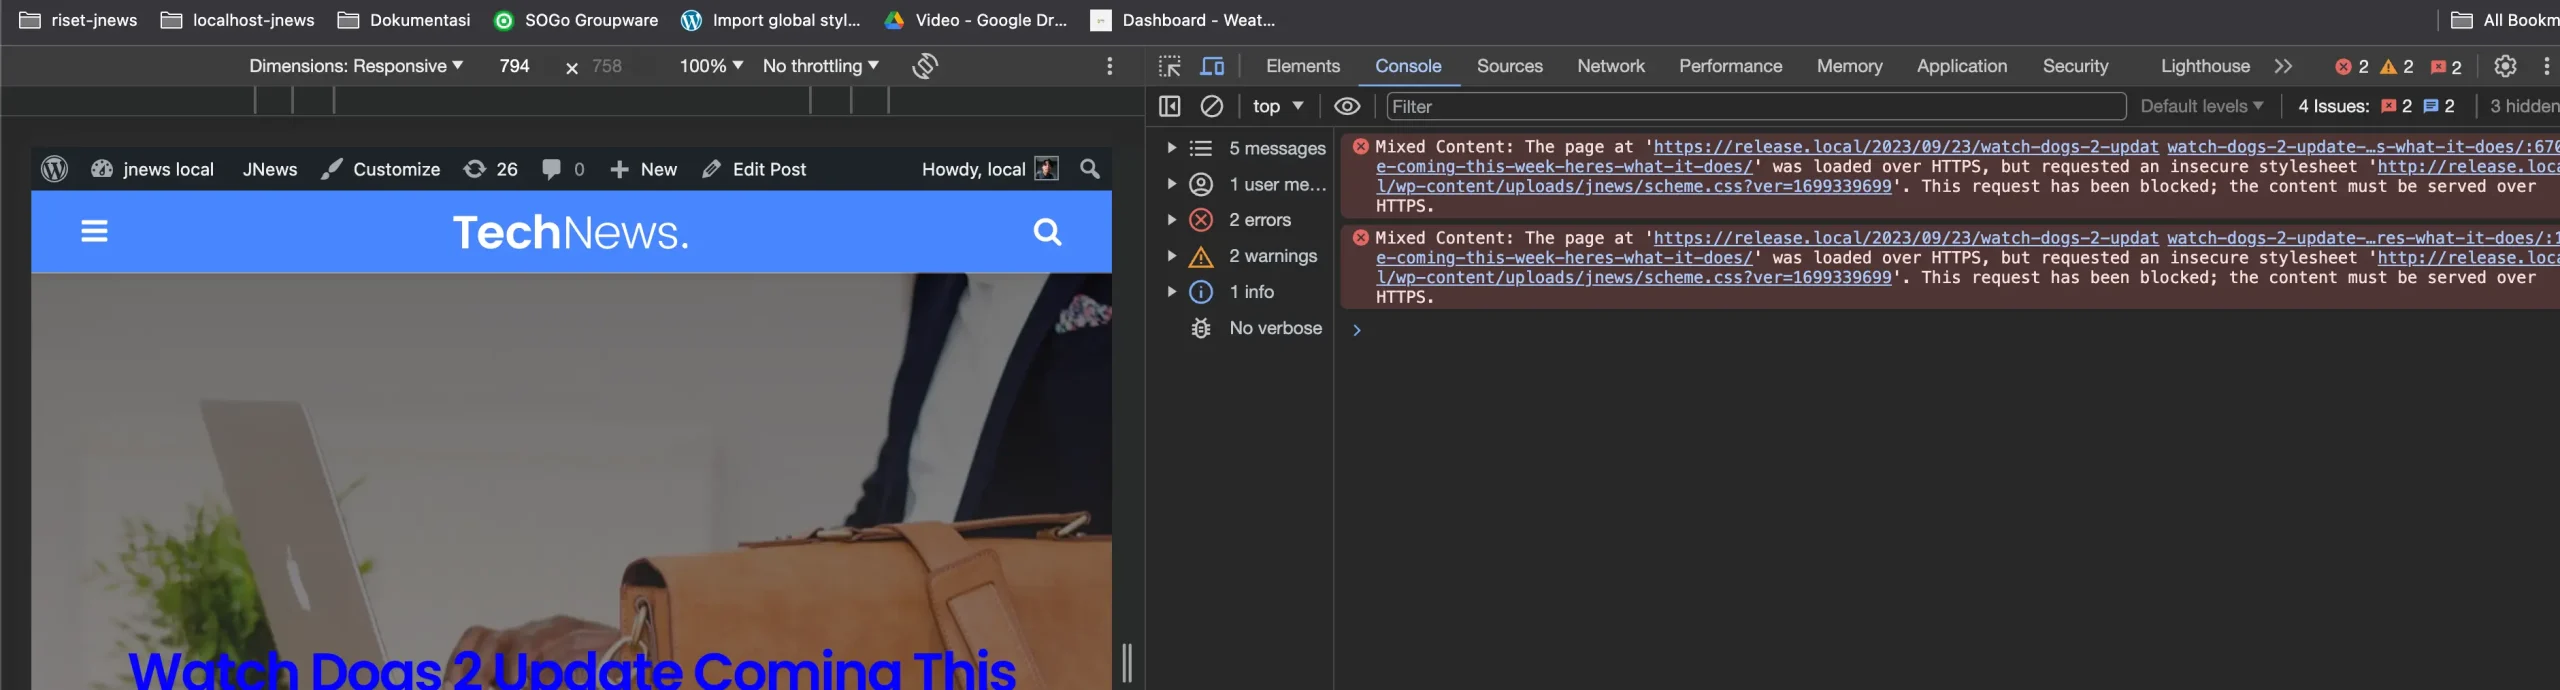
Task: Click the TechNews. site logo
Action: point(571,232)
